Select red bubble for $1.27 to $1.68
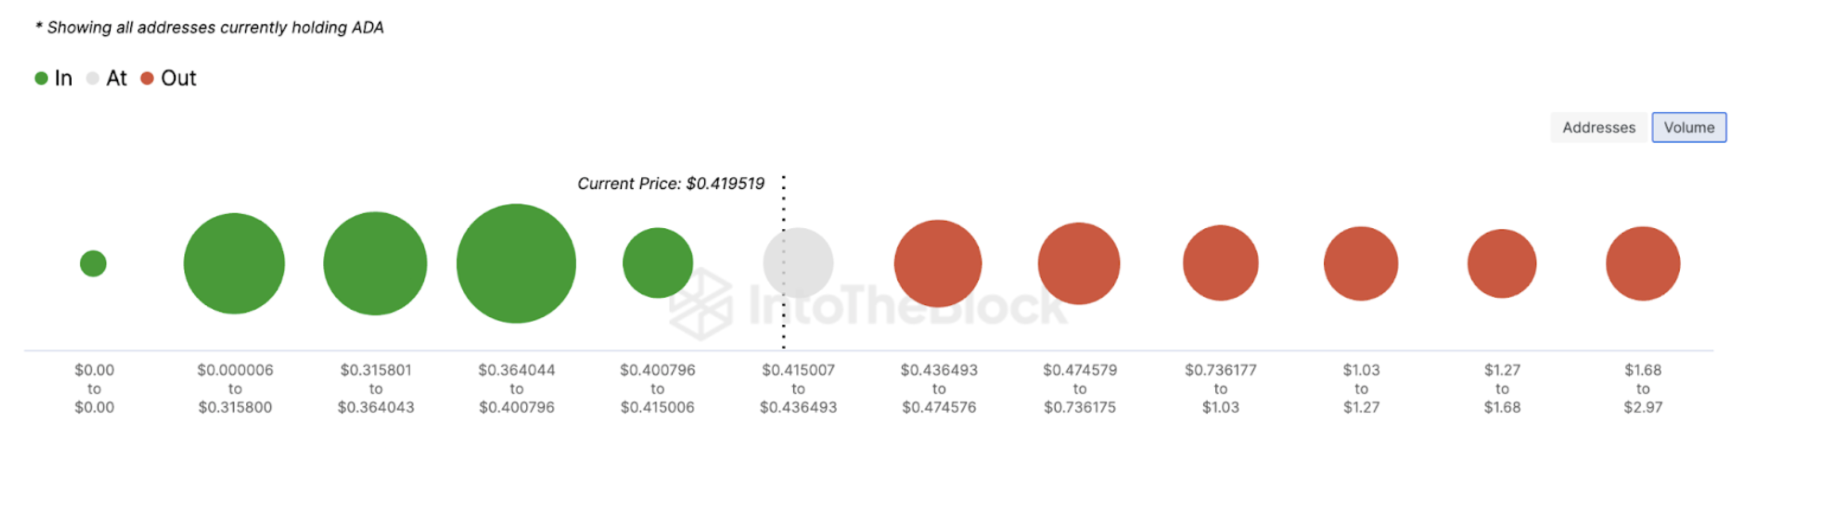The image size is (1838, 512). coord(1502,264)
